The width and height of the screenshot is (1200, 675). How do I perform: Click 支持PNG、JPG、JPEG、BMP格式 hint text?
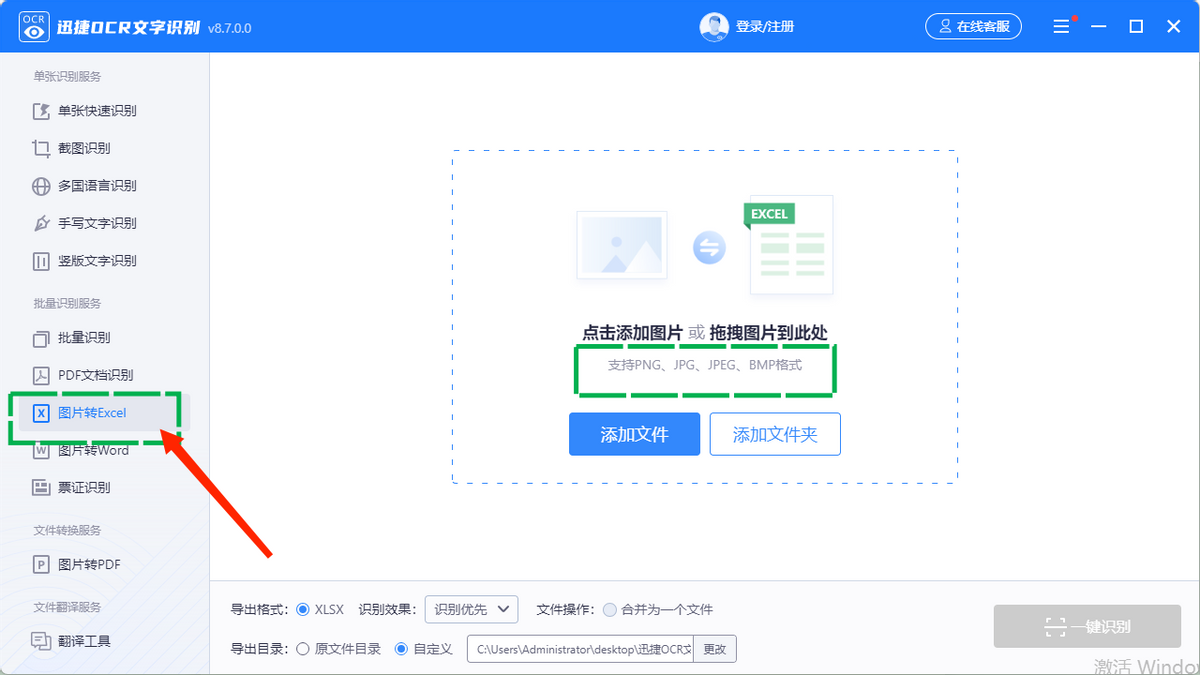[x=705, y=365]
